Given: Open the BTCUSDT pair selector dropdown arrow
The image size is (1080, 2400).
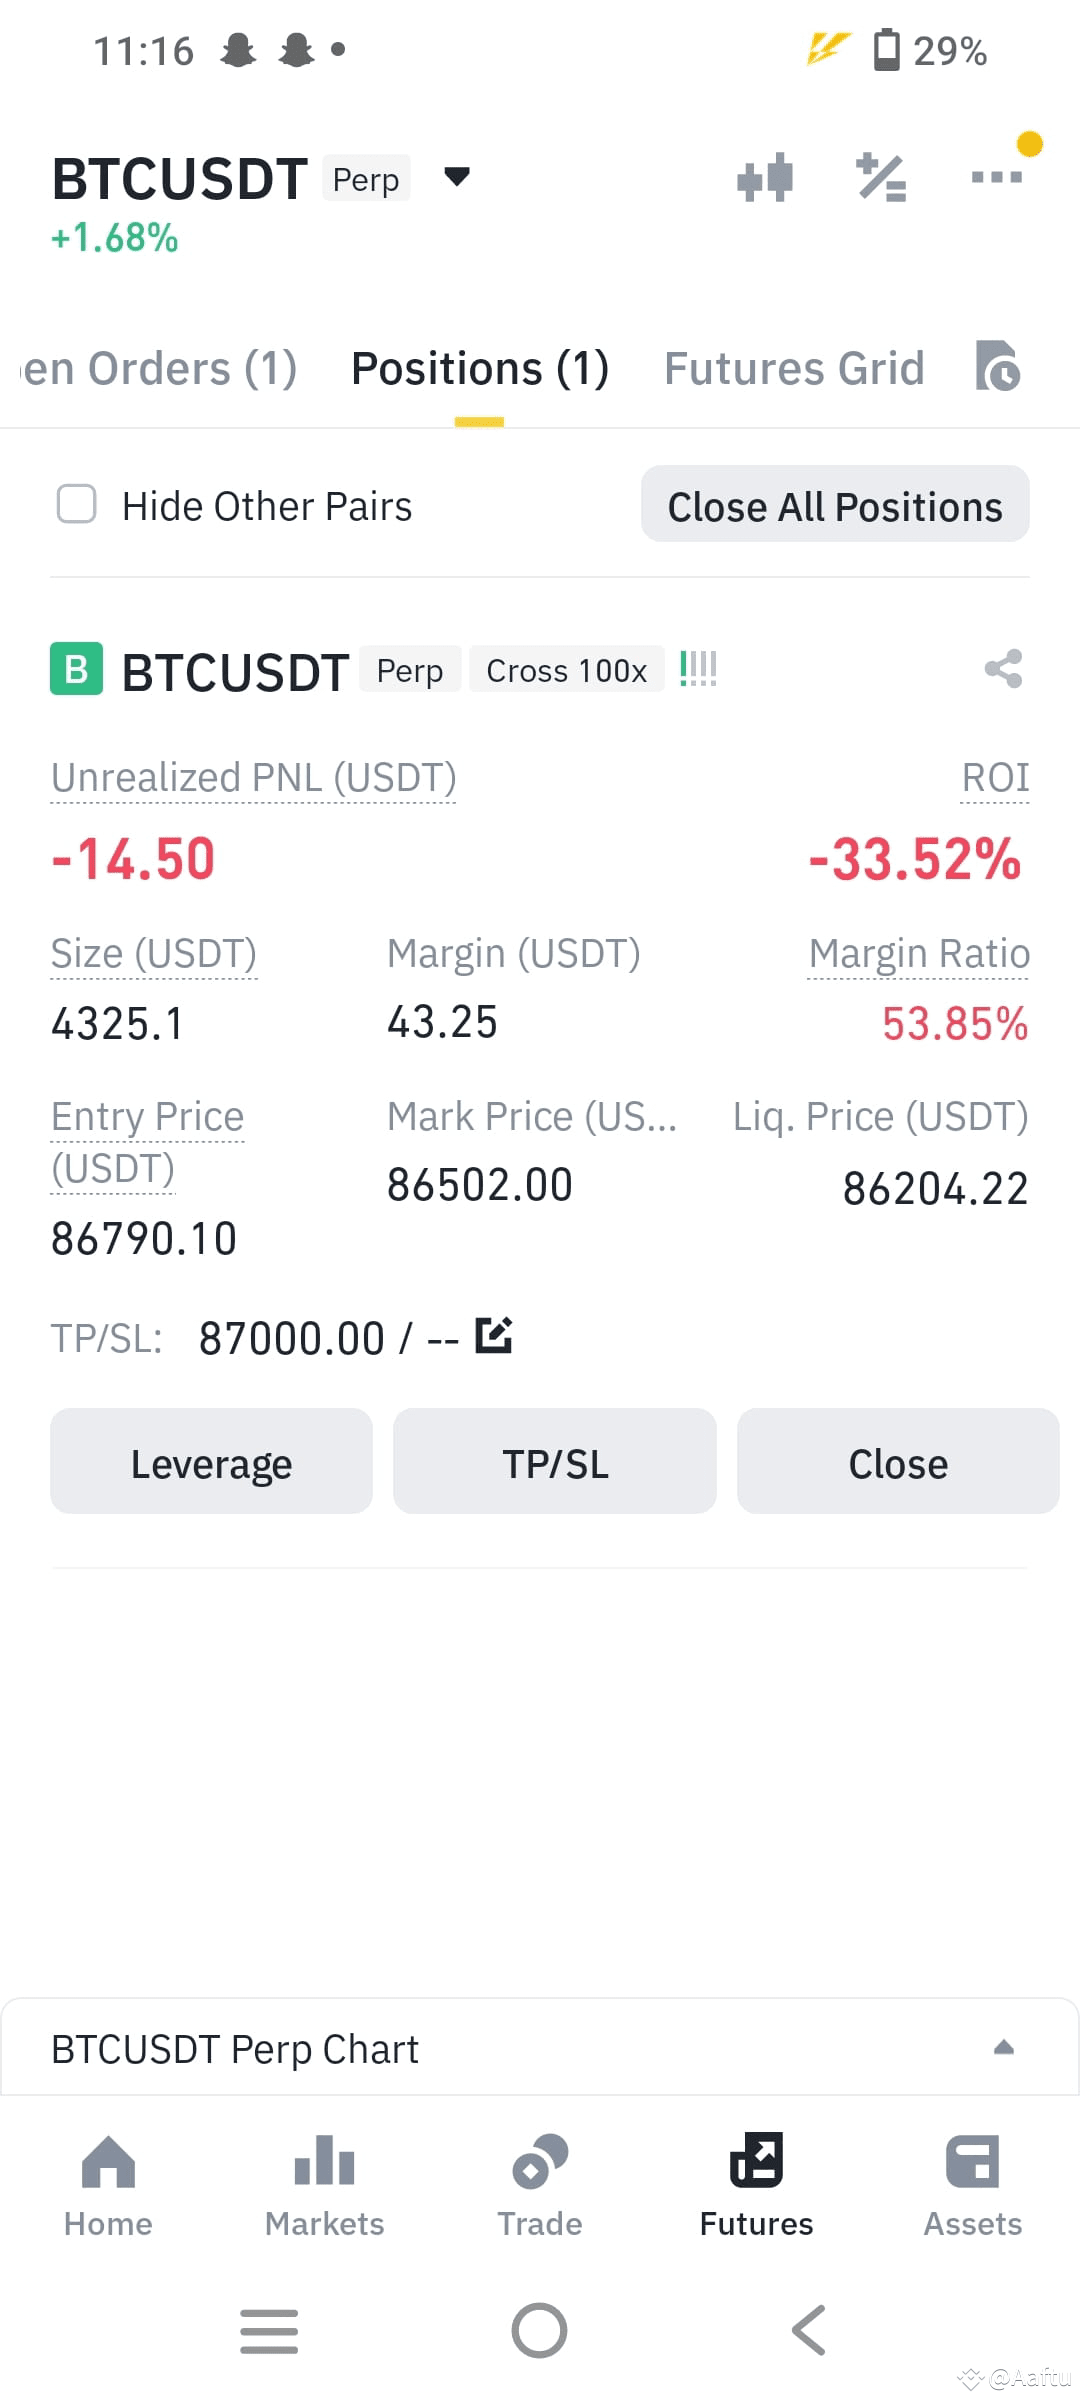Looking at the screenshot, I should point(457,177).
